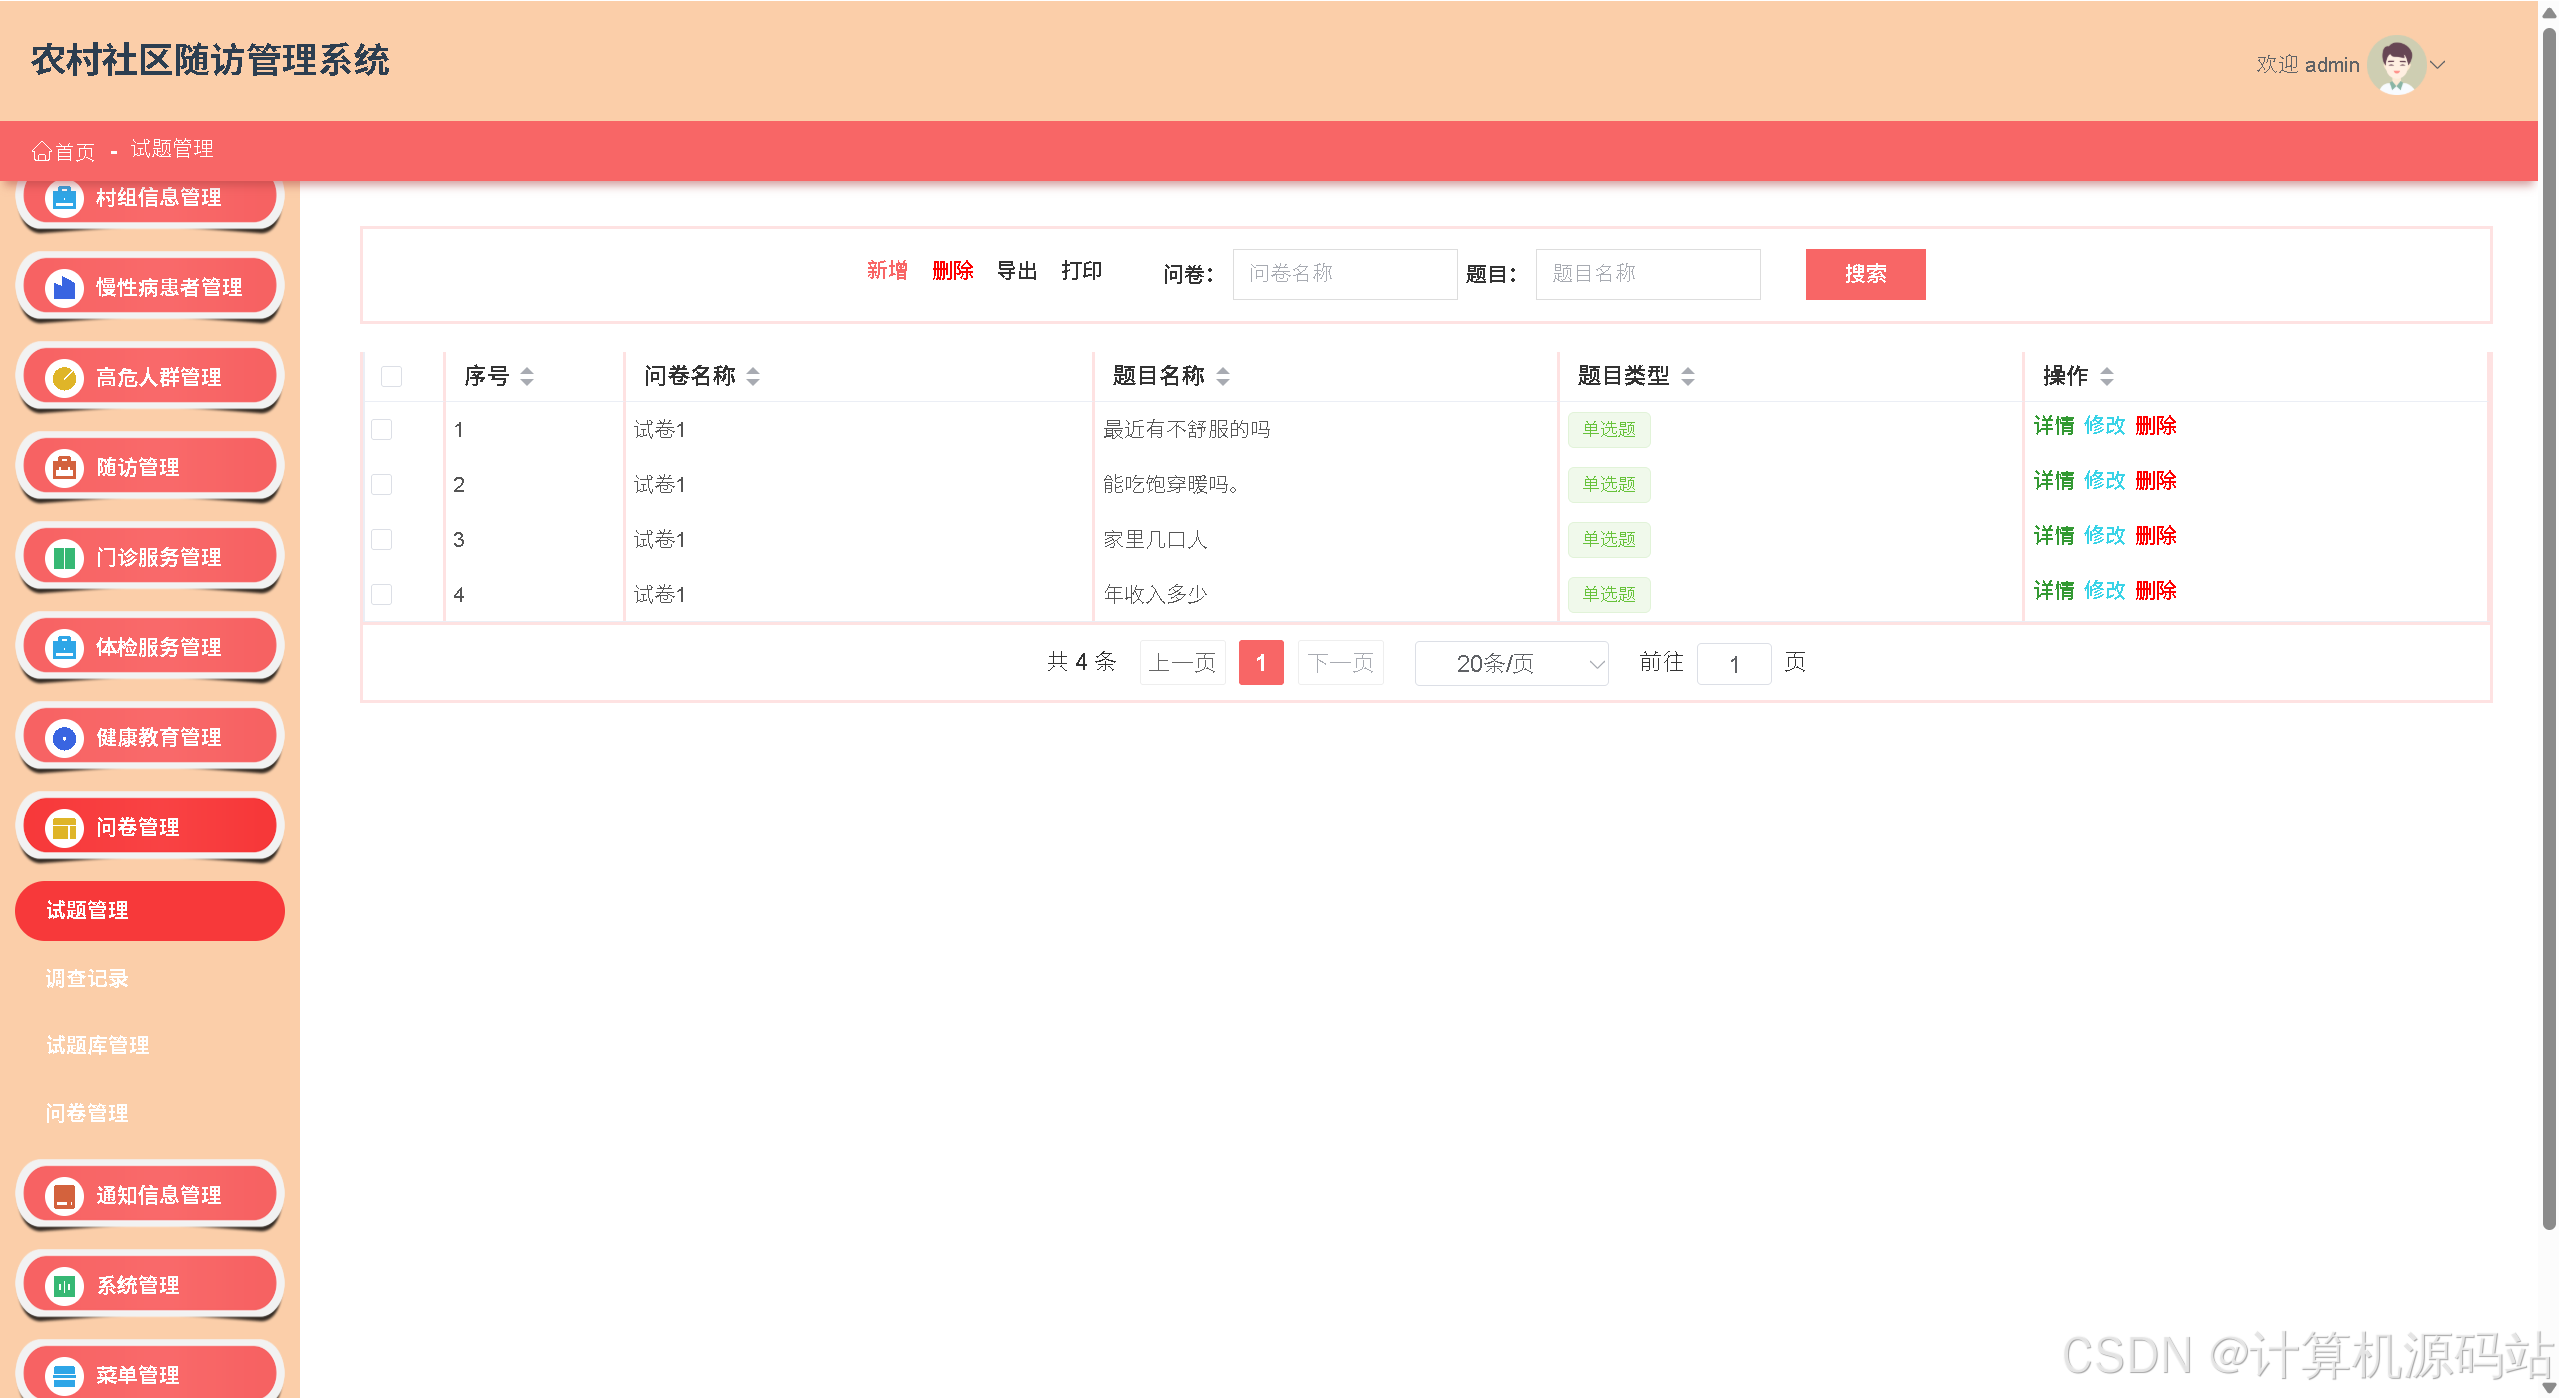The image size is (2559, 1398).
Task: Click the 问卷管理 yellow layout icon
Action: (64, 828)
